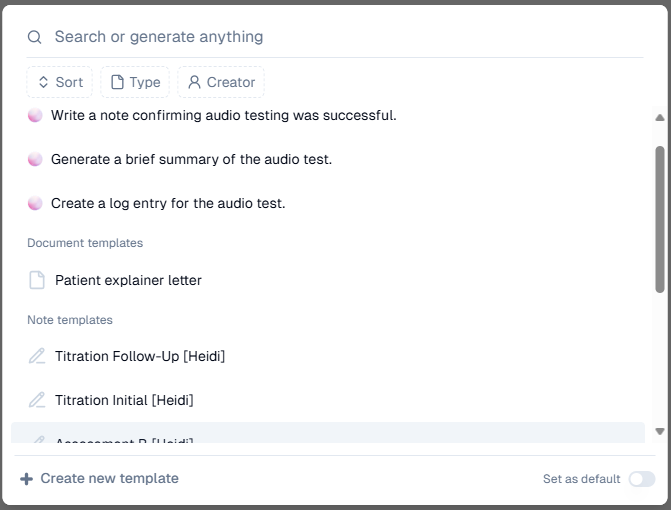
Task: Toggle the Set as default switch
Action: 641,479
